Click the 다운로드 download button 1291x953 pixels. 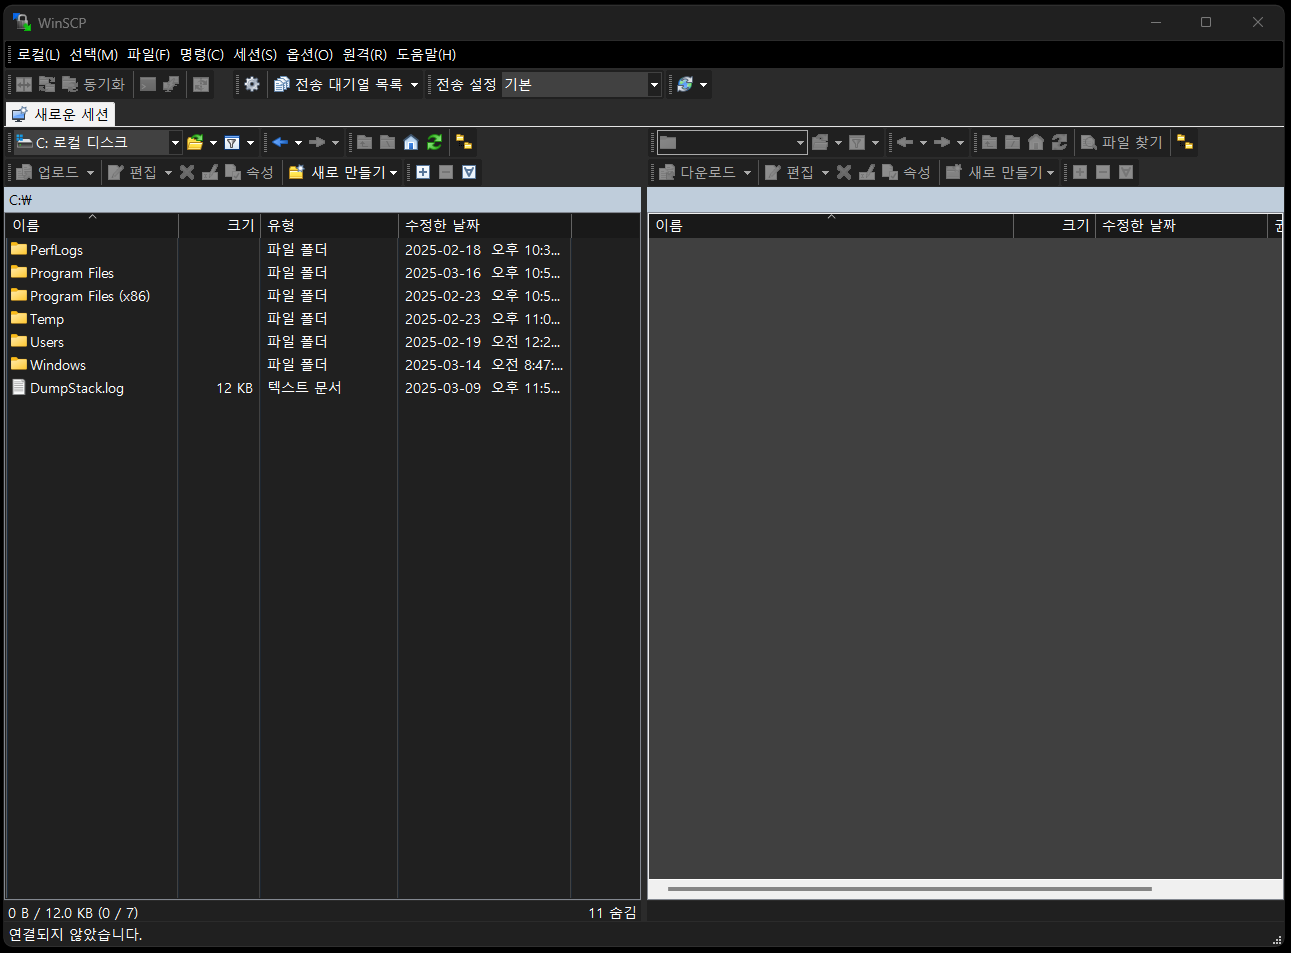698,173
